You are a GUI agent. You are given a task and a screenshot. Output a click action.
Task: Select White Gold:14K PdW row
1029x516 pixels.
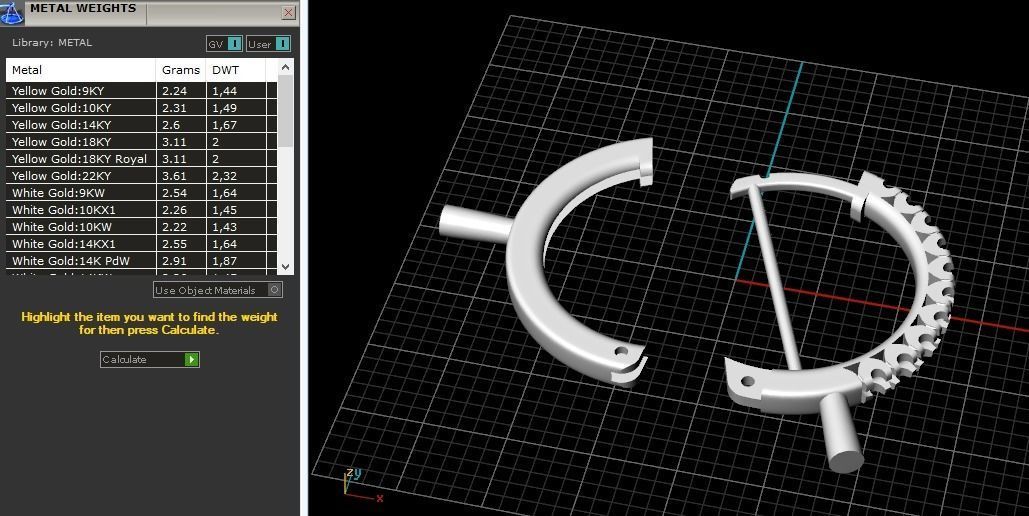141,261
